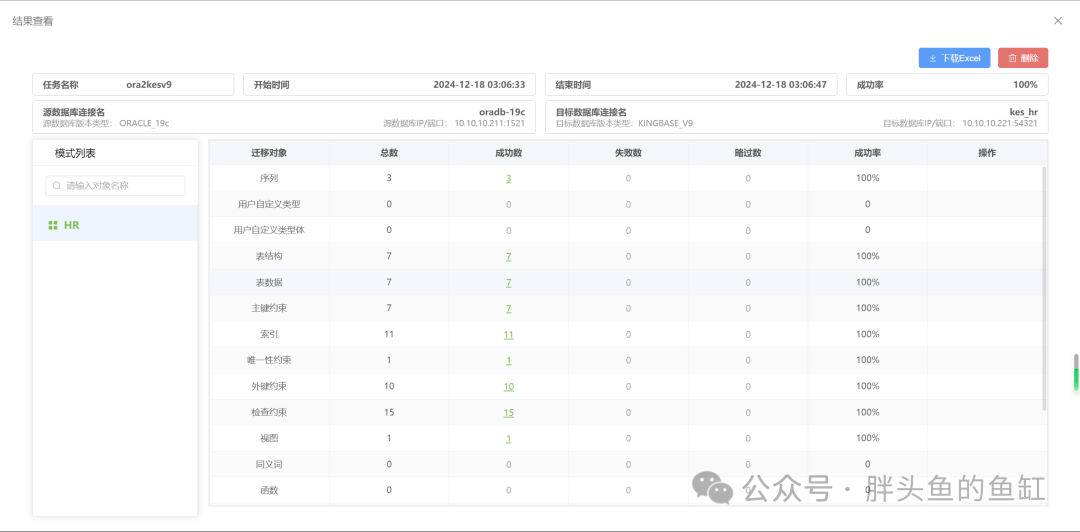Focus the 请输入对象名称 search field
This screenshot has width=1080, height=532.
122,186
